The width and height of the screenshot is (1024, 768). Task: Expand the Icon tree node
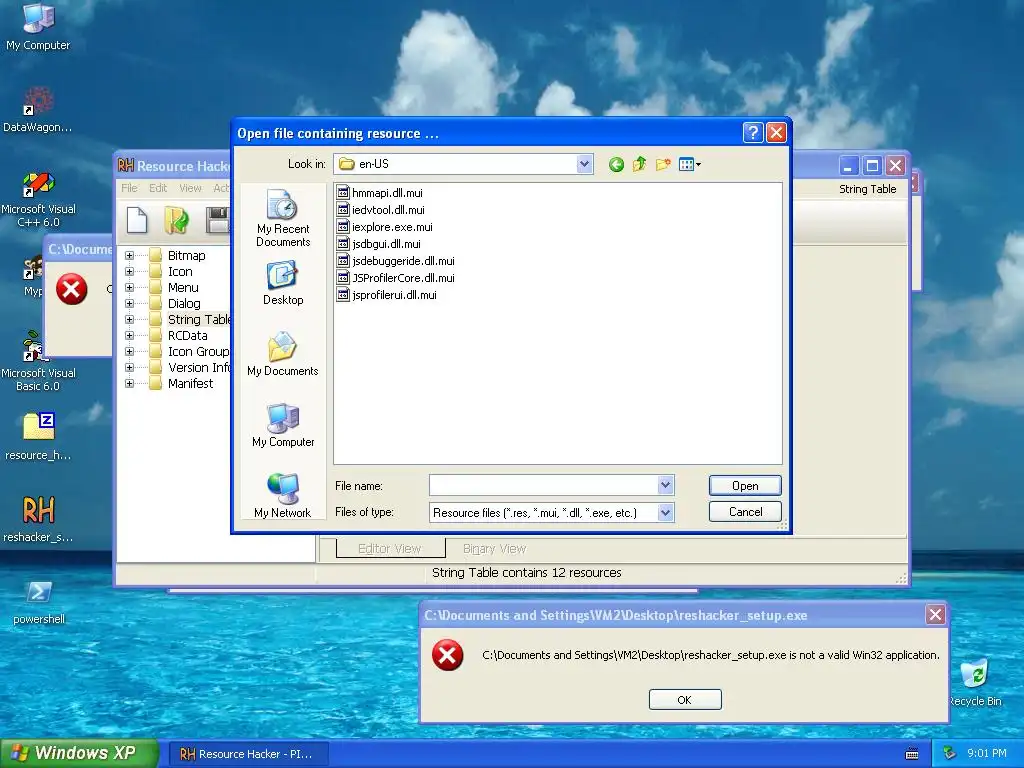[129, 272]
